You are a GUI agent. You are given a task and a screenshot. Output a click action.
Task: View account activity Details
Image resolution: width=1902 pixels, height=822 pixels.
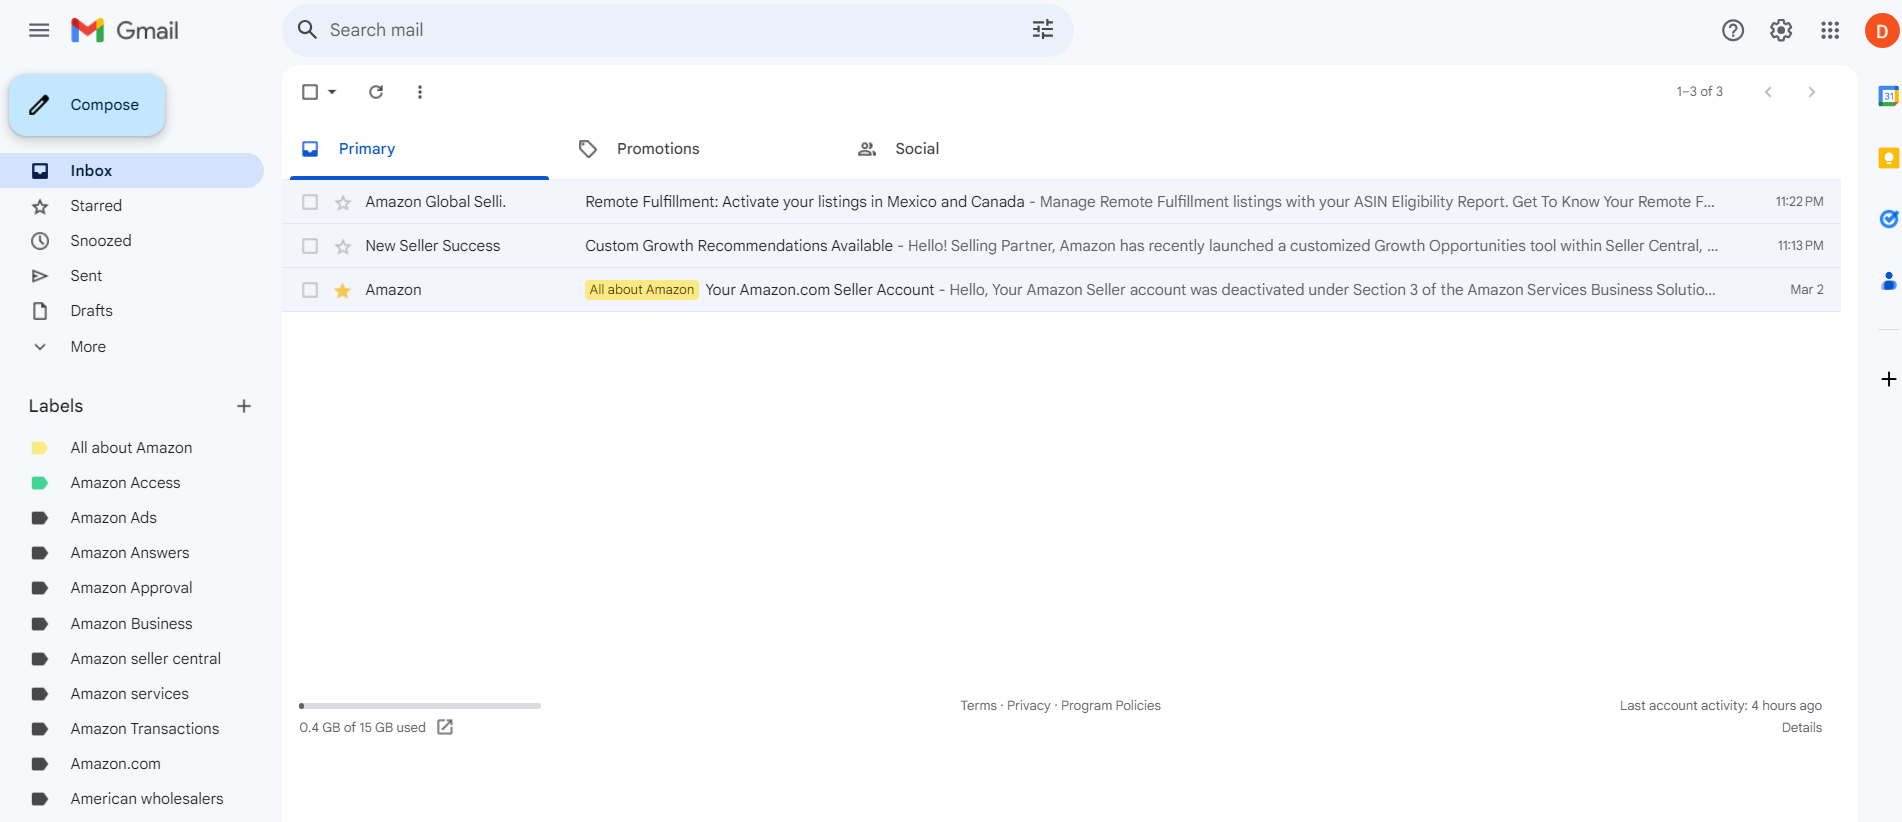coord(1801,727)
